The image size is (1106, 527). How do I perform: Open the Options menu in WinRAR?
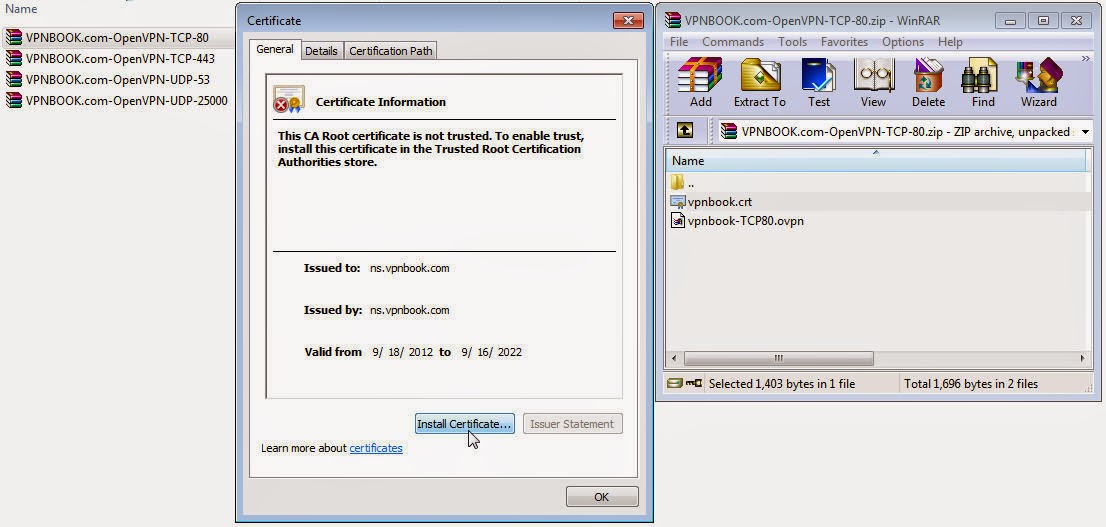[x=903, y=42]
